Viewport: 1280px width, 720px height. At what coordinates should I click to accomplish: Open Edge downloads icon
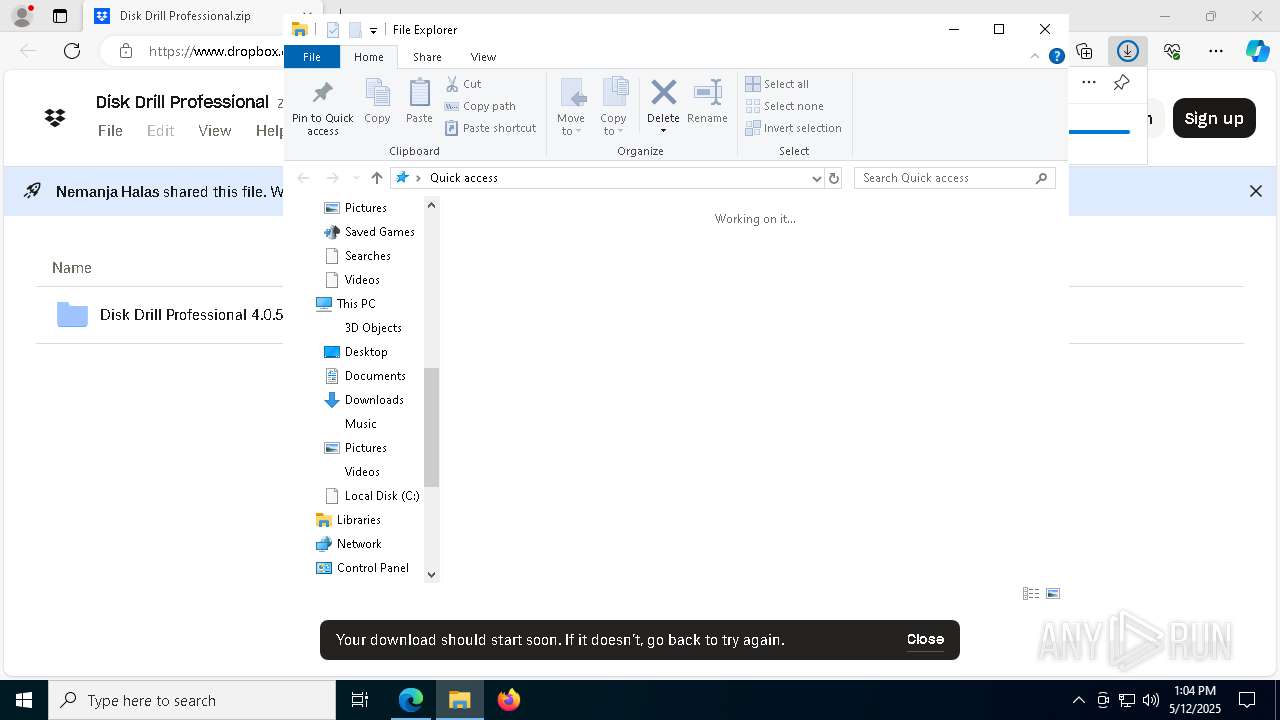(1128, 51)
